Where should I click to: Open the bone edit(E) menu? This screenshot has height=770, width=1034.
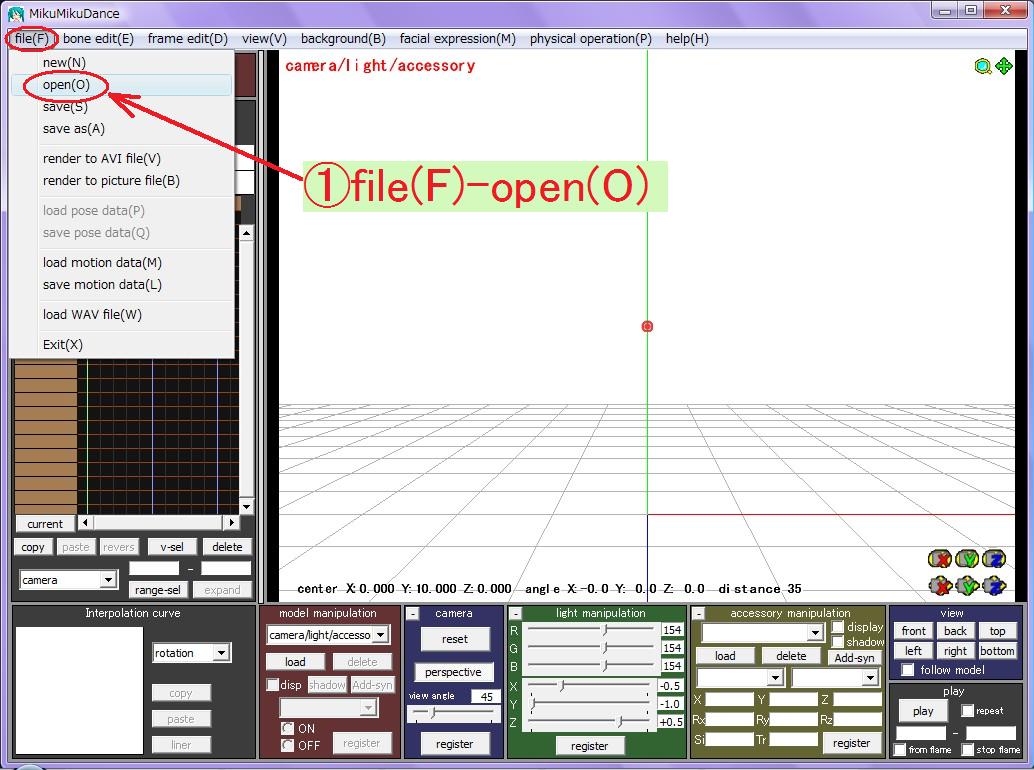tap(98, 39)
